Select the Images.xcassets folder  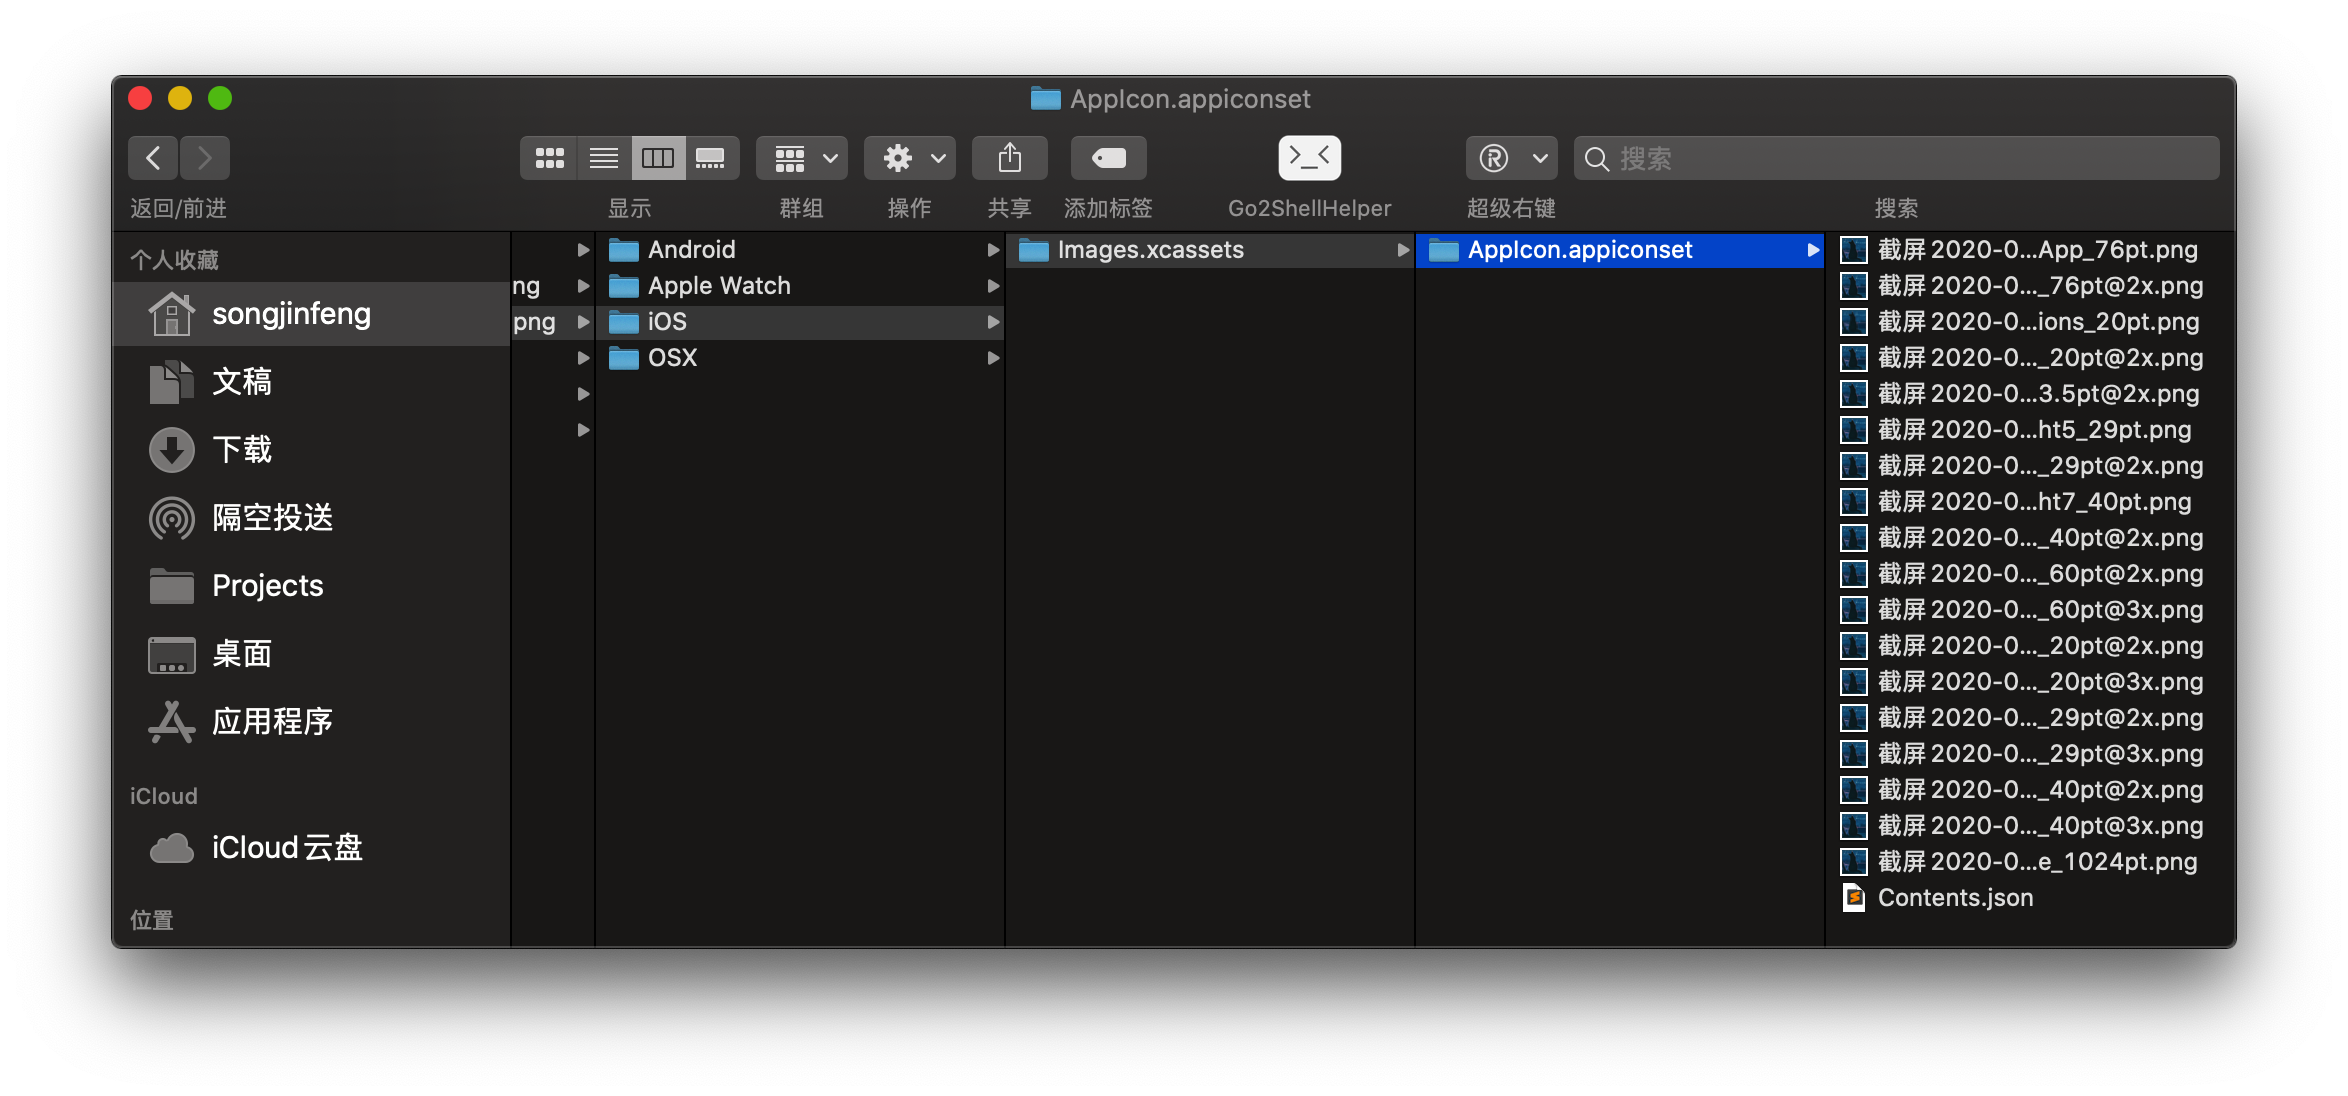click(1150, 250)
